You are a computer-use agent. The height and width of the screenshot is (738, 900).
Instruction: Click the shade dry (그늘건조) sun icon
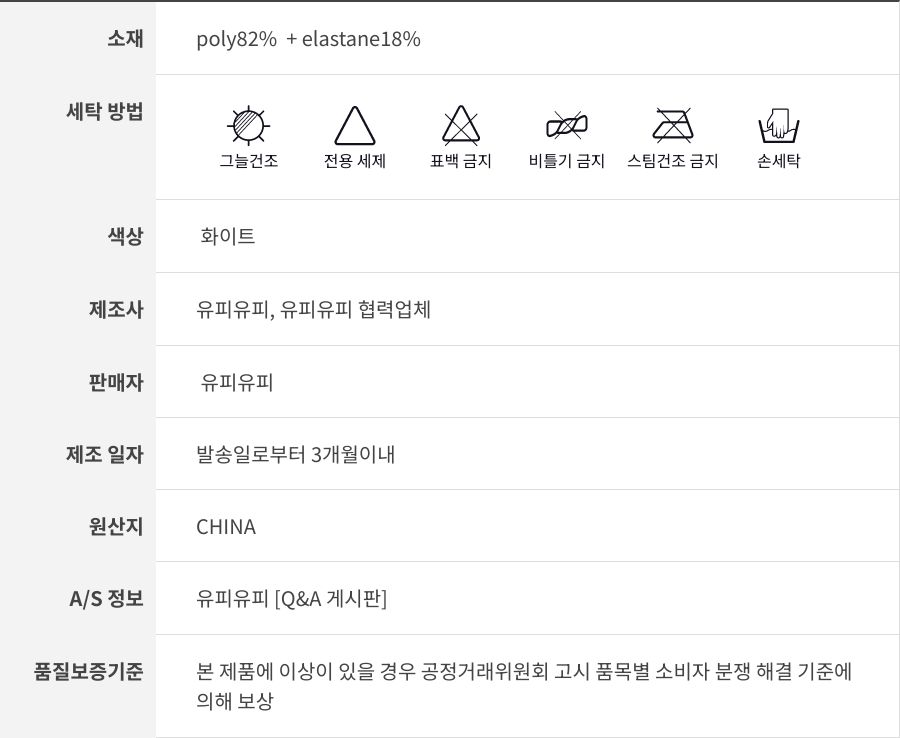pos(248,125)
